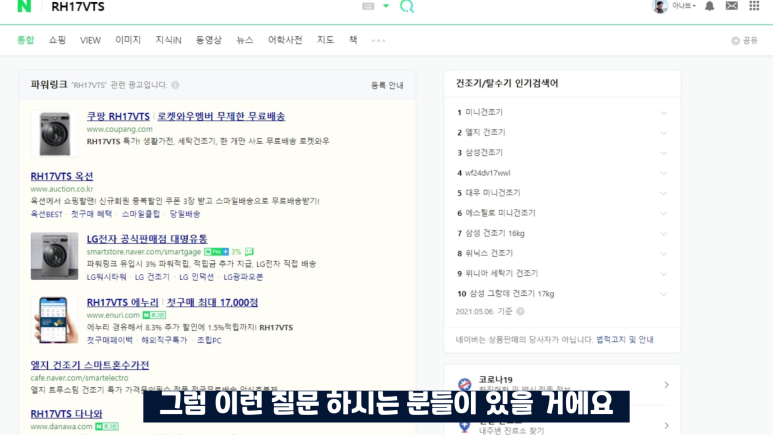This screenshot has height=435, width=773.
Task: Expand the 삼성 건조기 16kg row chevron
Action: (x=664, y=234)
